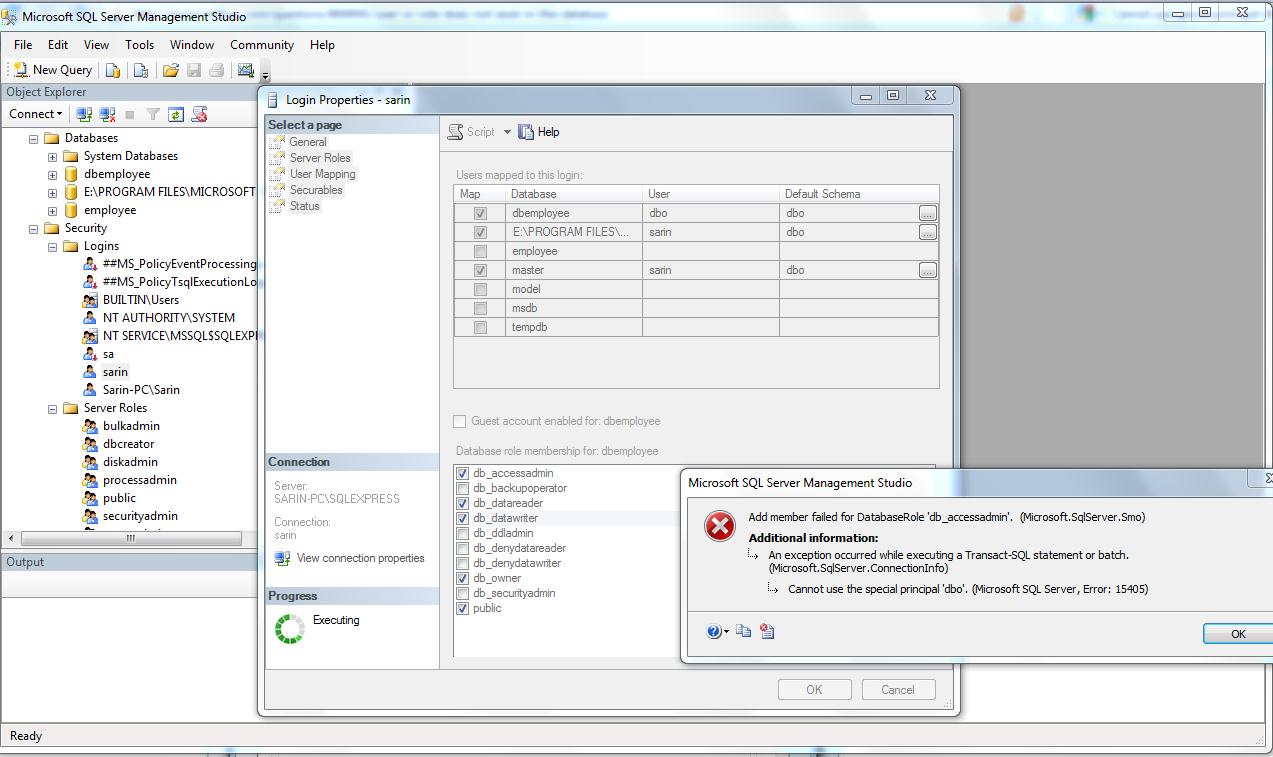Image resolution: width=1273 pixels, height=757 pixels.
Task: Open the Tools menu
Action: (x=139, y=45)
